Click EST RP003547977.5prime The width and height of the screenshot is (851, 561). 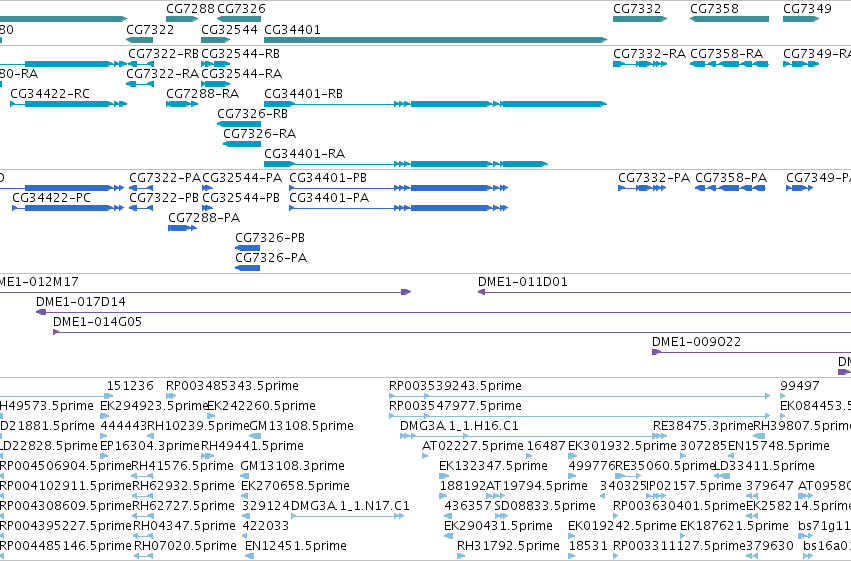click(580, 416)
